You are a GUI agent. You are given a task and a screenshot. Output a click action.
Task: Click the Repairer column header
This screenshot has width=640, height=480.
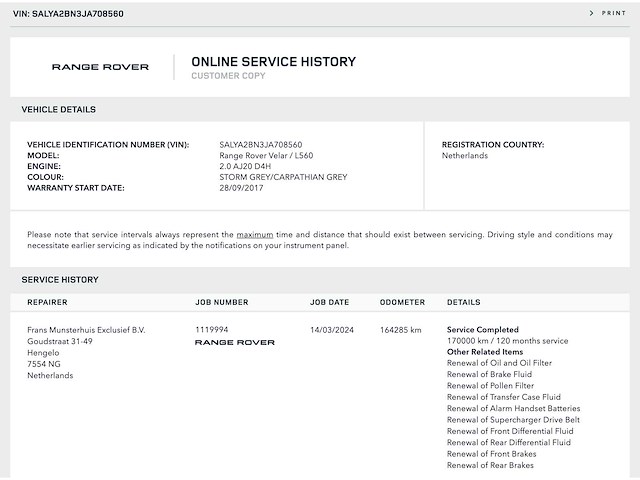47,302
